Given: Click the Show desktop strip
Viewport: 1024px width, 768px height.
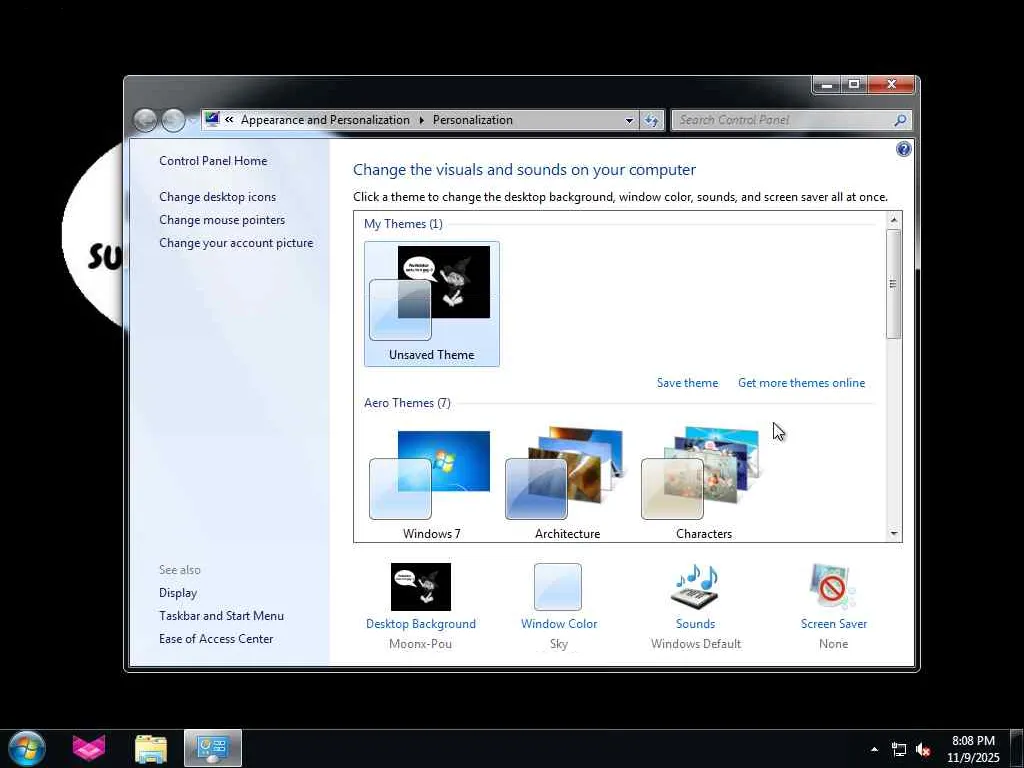Looking at the screenshot, I should (x=1017, y=749).
